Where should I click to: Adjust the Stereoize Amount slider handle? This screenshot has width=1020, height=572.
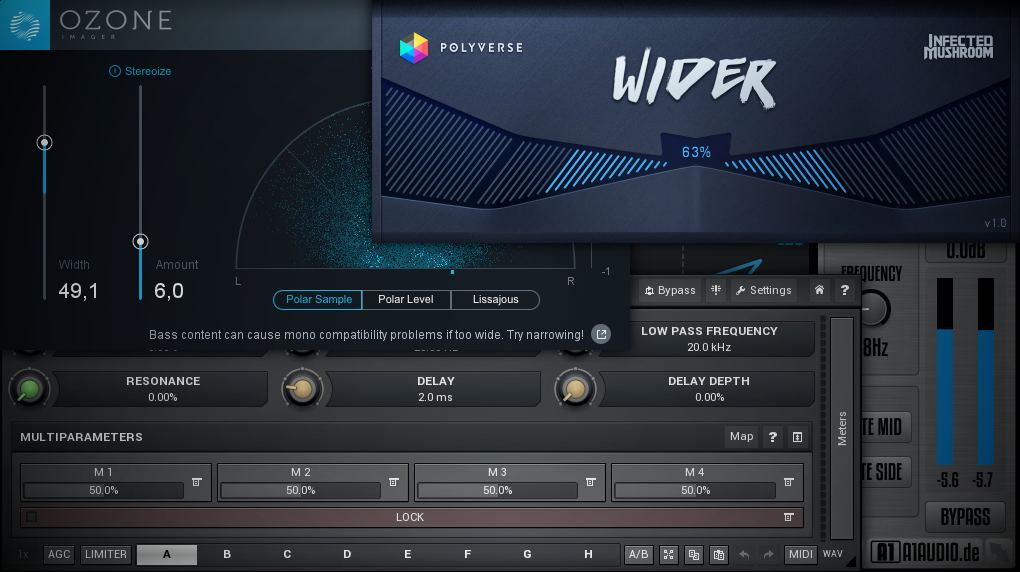pyautogui.click(x=141, y=241)
